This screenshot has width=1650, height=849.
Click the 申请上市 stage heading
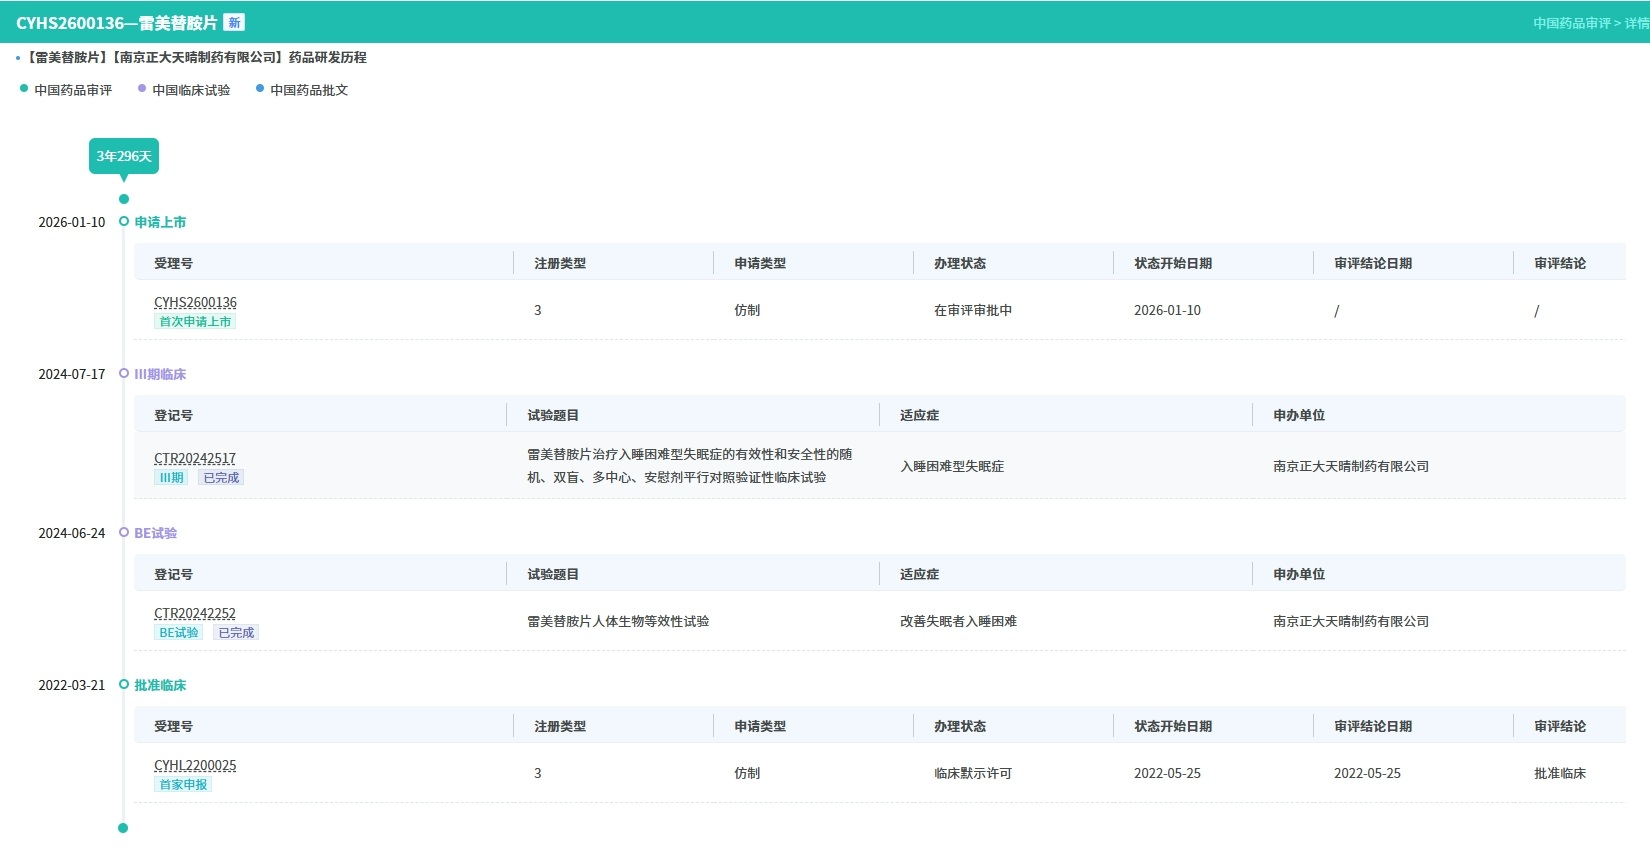[160, 222]
